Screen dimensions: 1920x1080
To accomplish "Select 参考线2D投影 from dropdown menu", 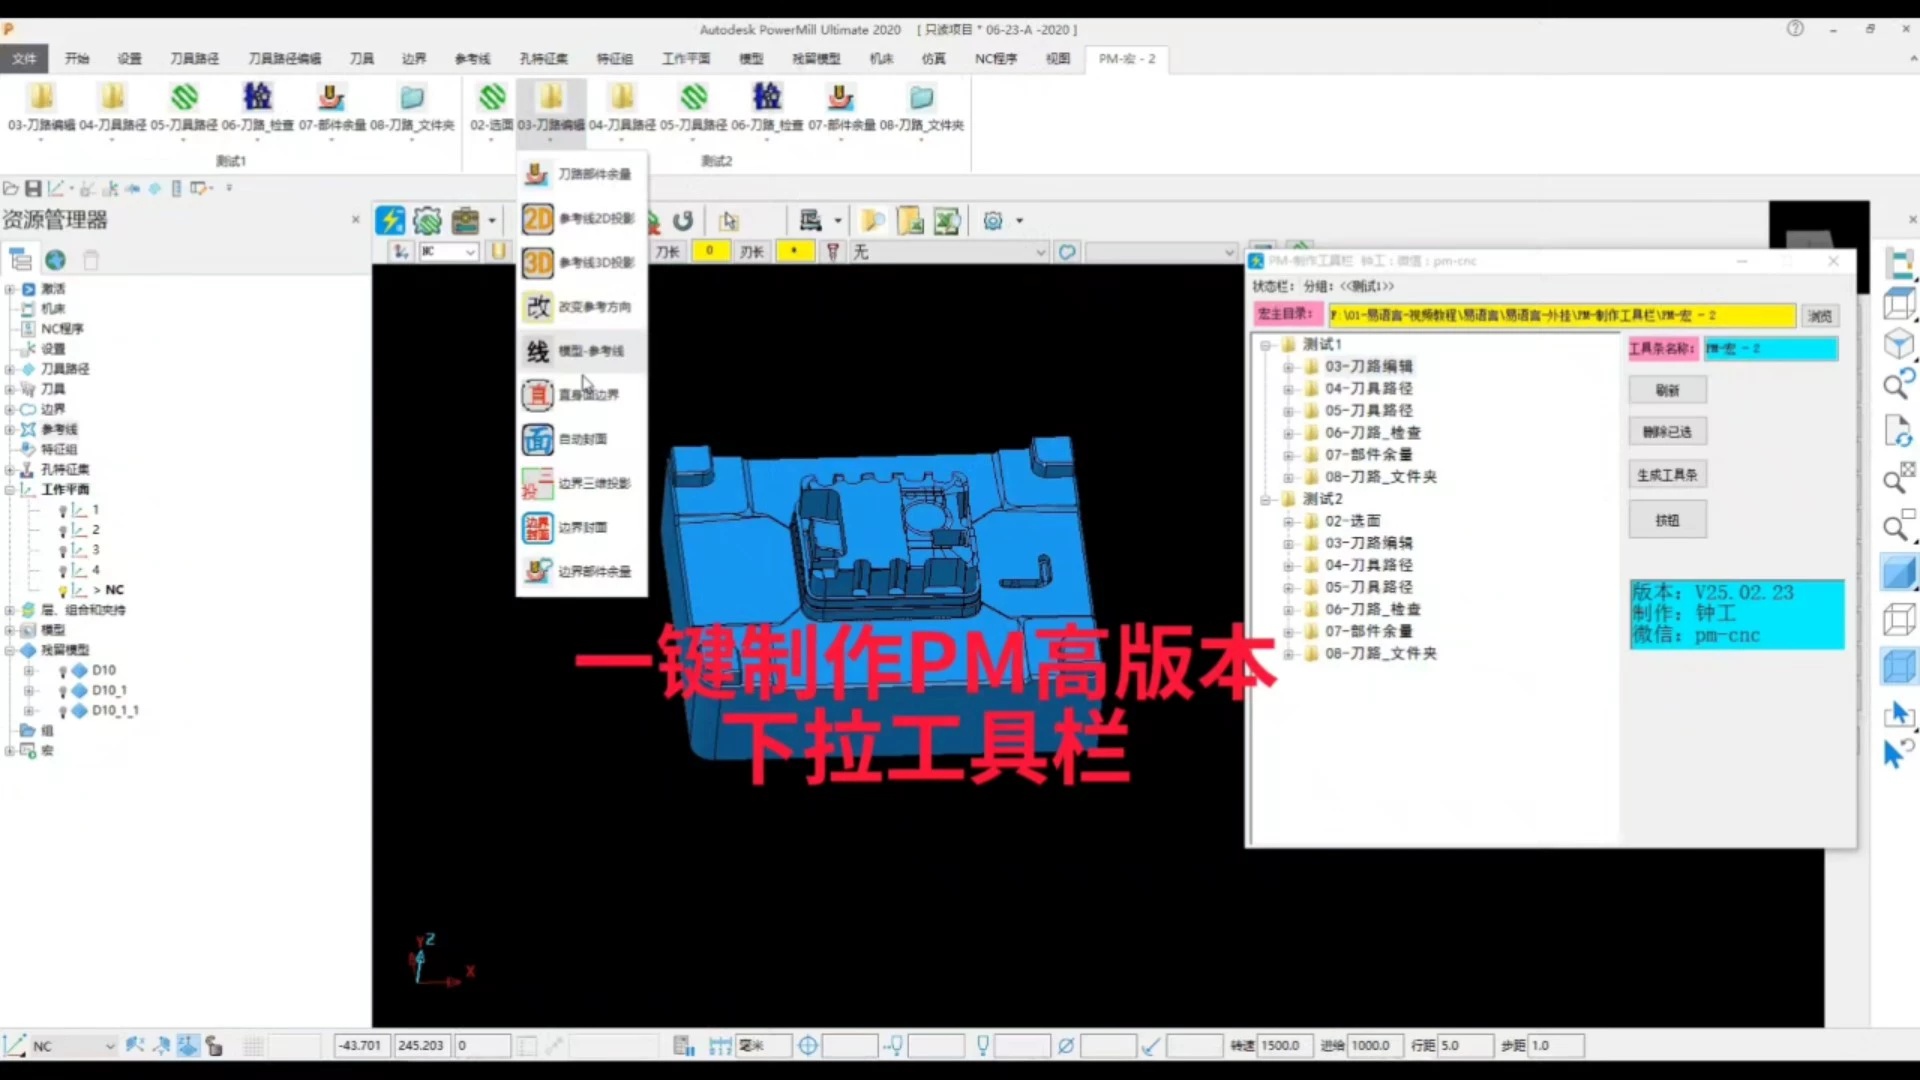I will tap(581, 219).
